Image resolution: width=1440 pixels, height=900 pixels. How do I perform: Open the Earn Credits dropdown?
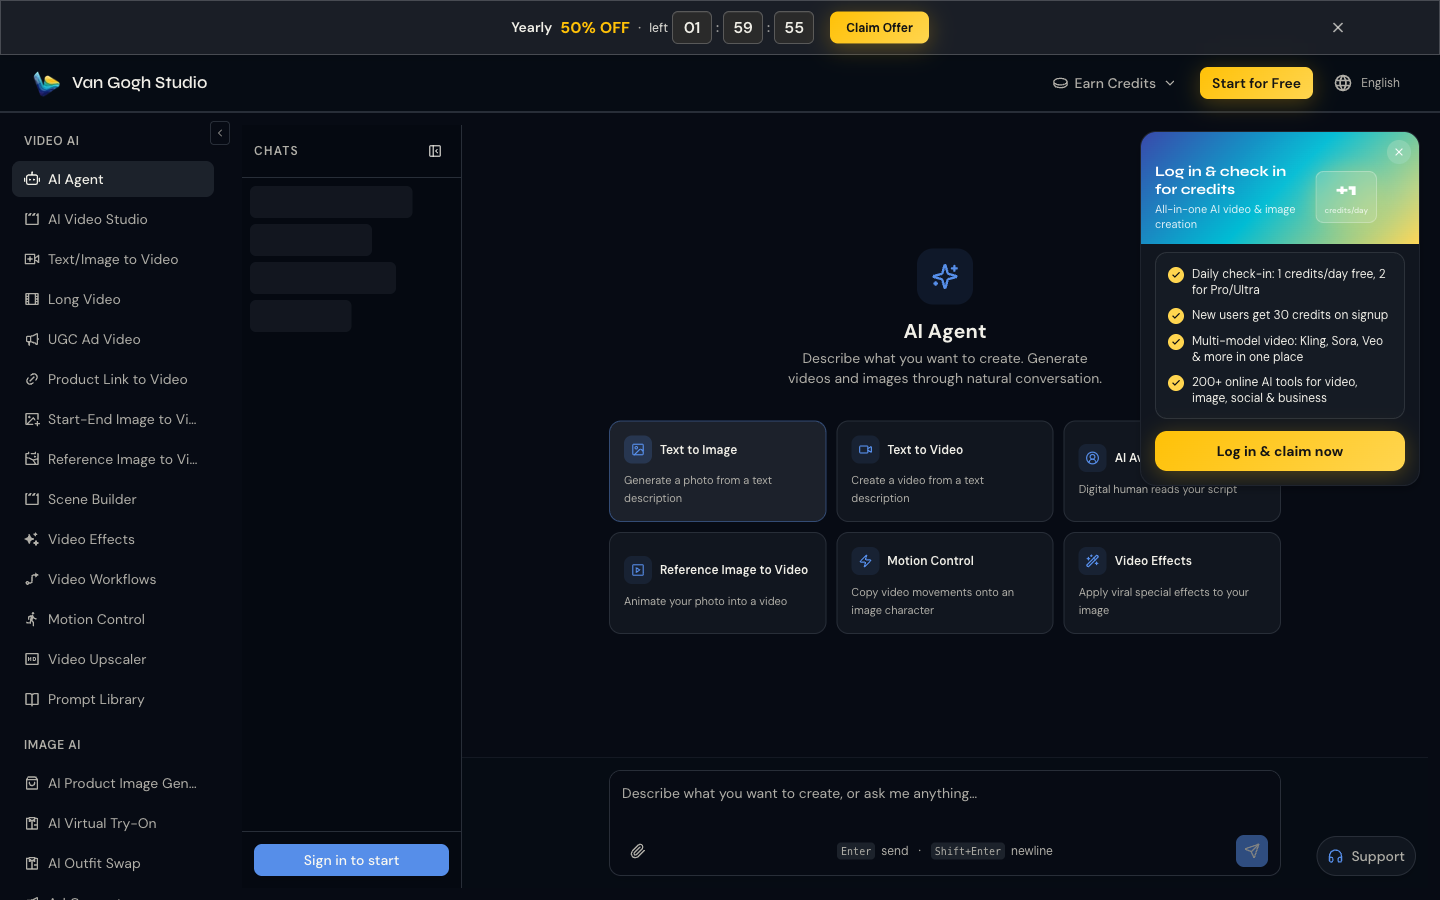(x=1114, y=83)
